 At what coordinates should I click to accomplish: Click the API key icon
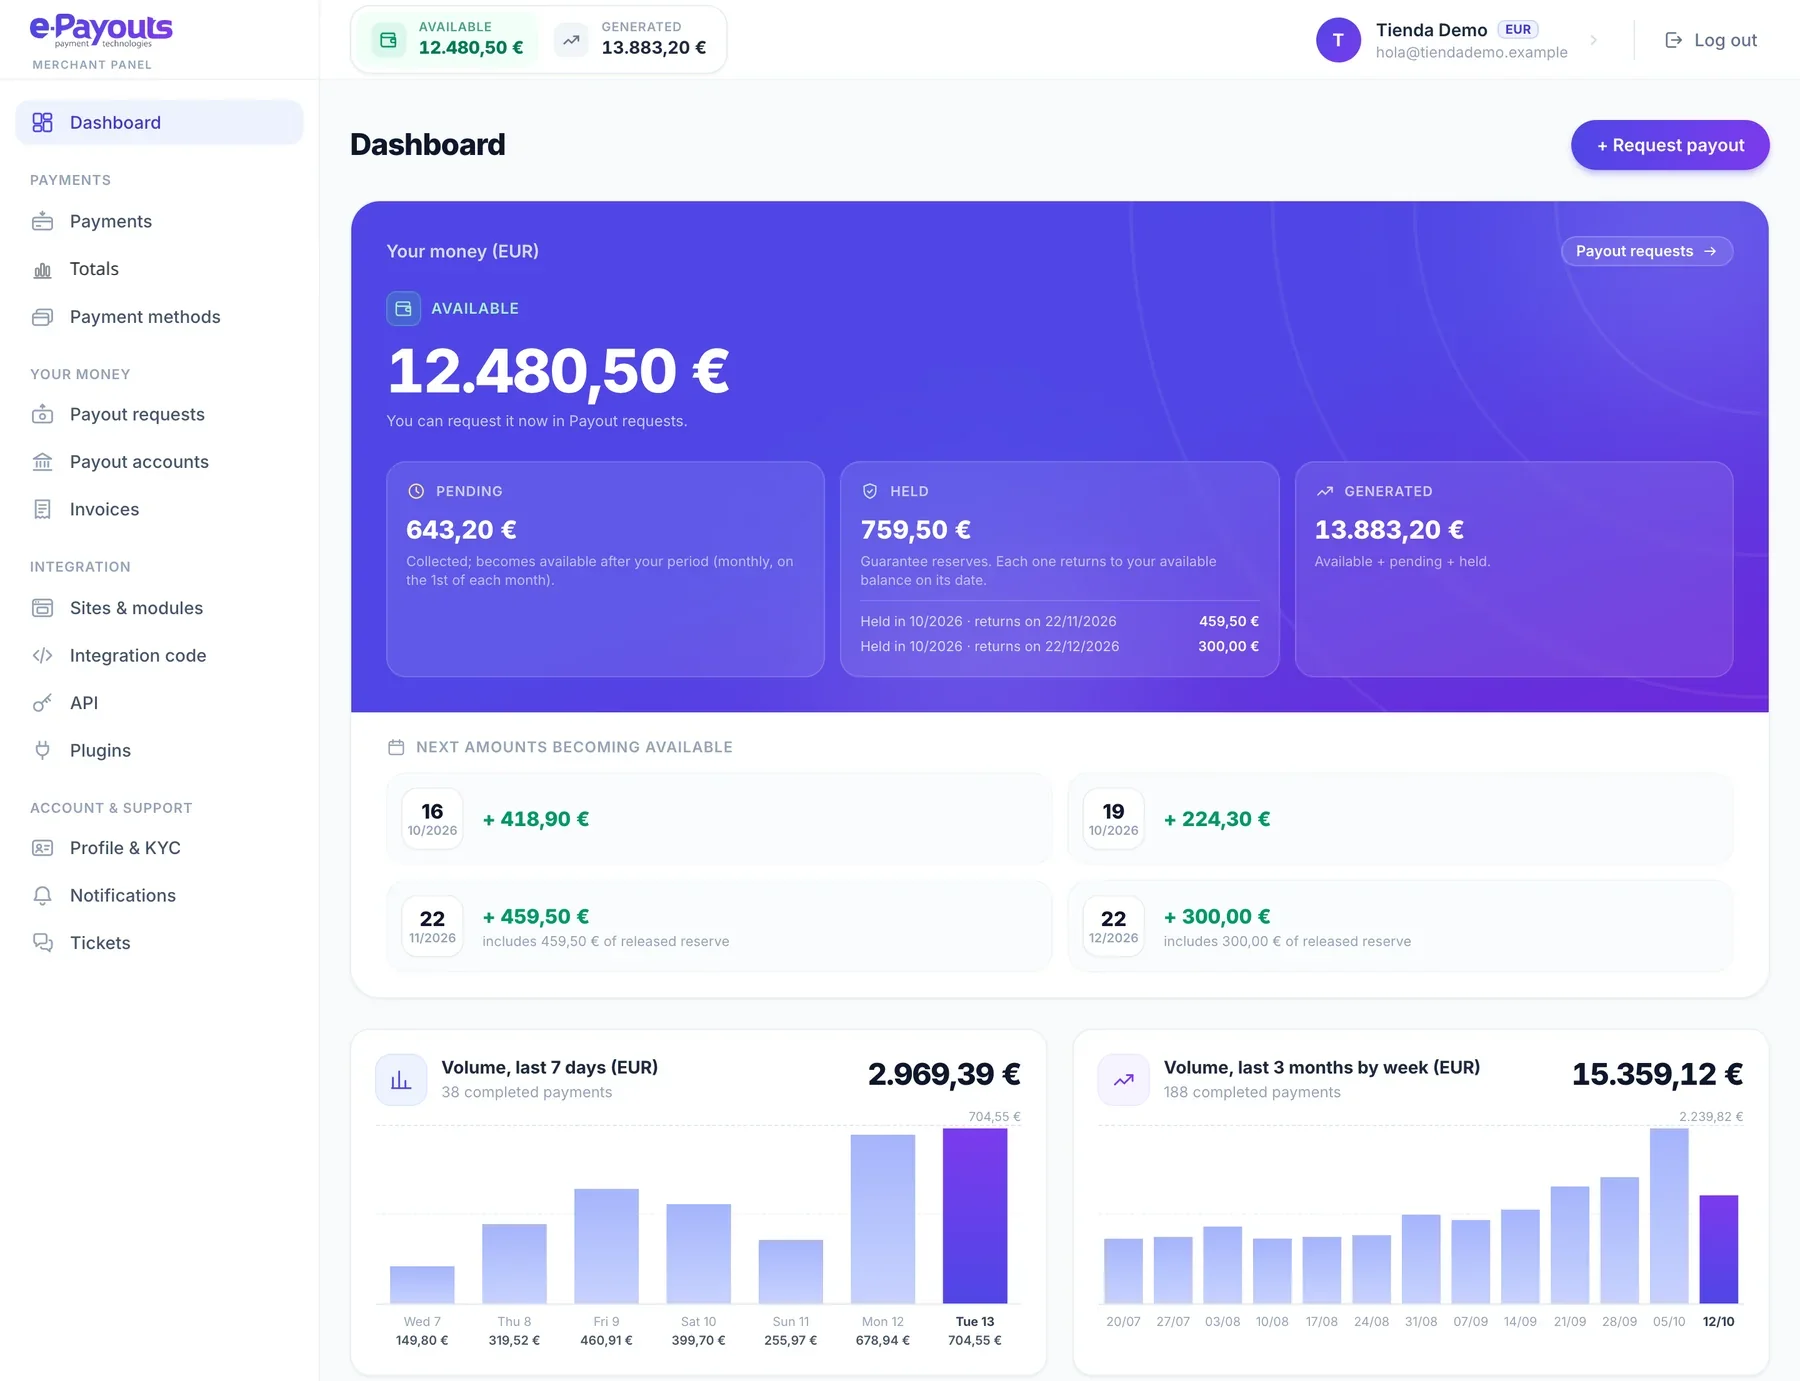pos(42,703)
